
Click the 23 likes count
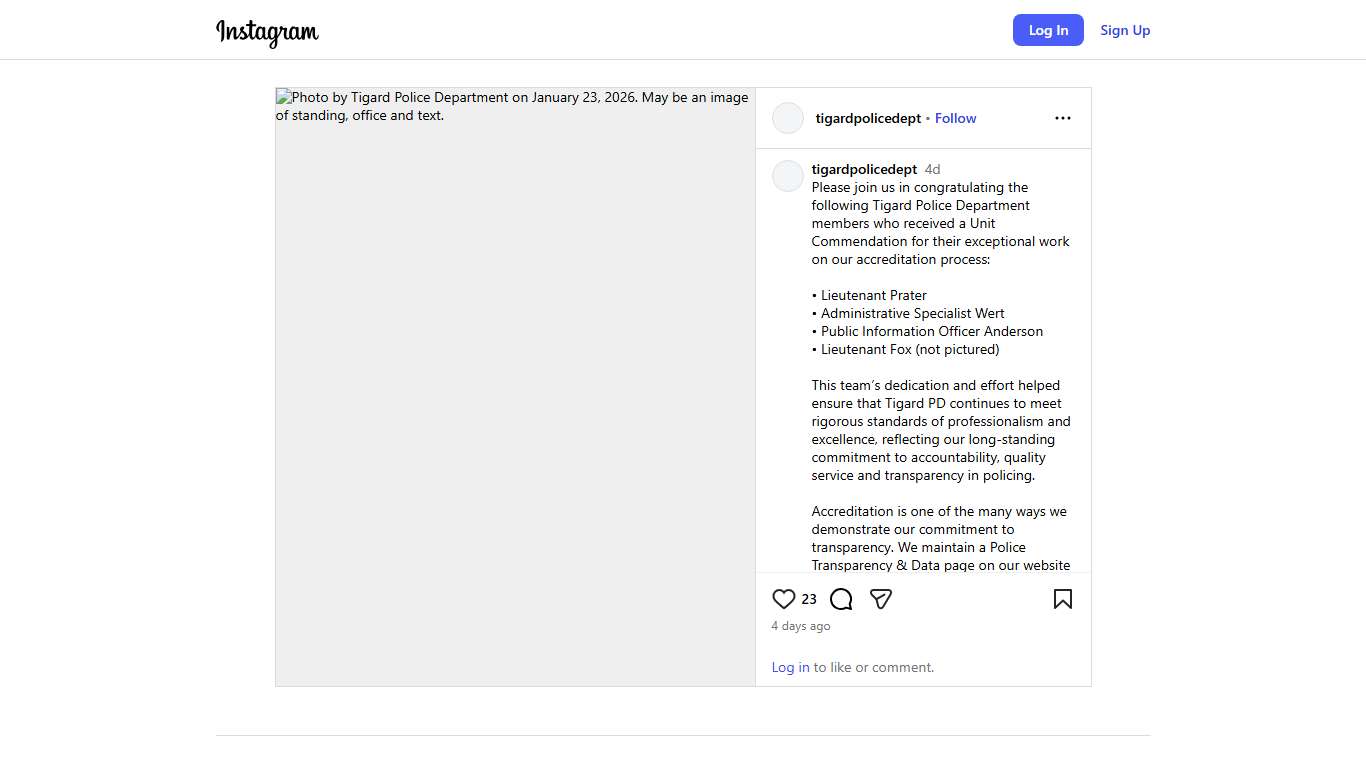[x=809, y=599]
